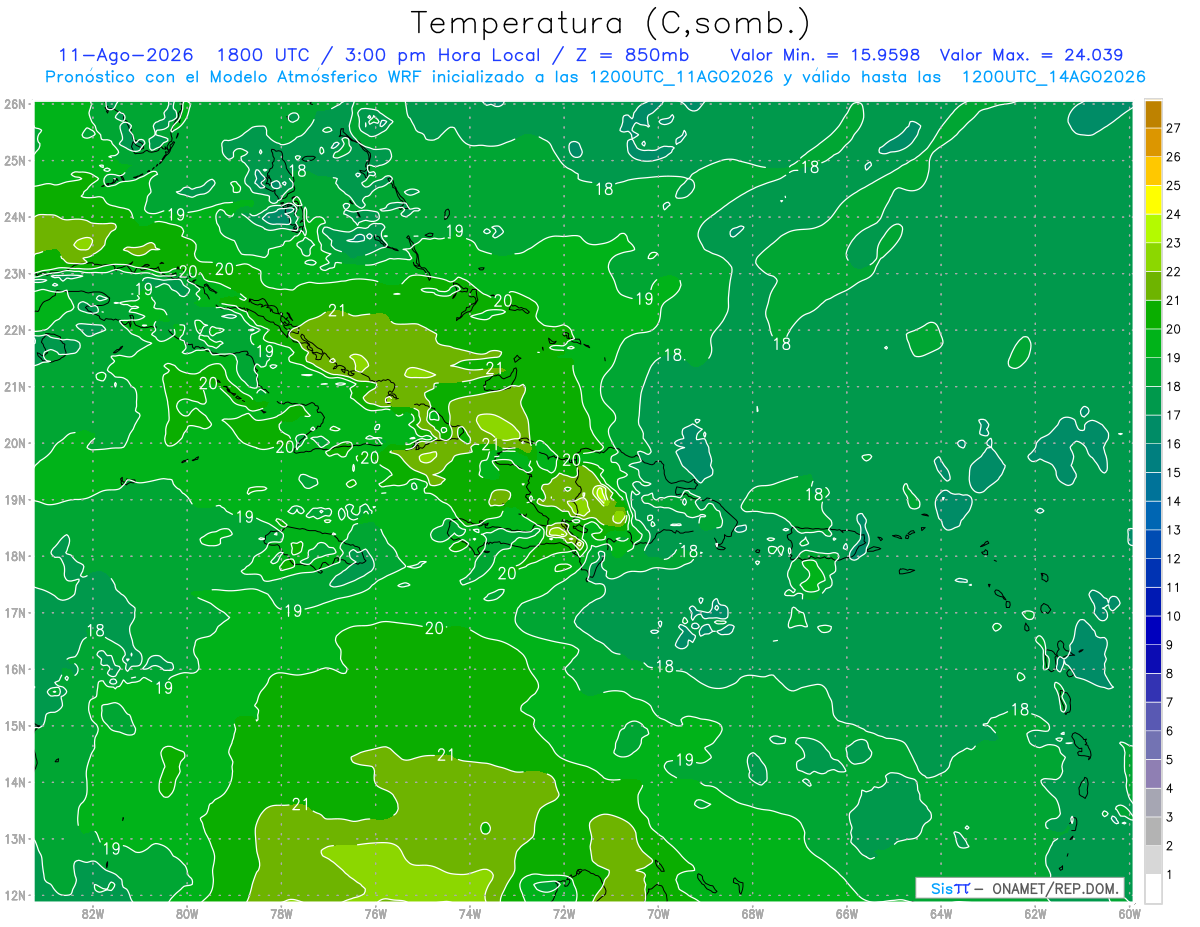This screenshot has width=1200, height=927.
Task: Click the "14N" latitude label
Action: coord(16,782)
